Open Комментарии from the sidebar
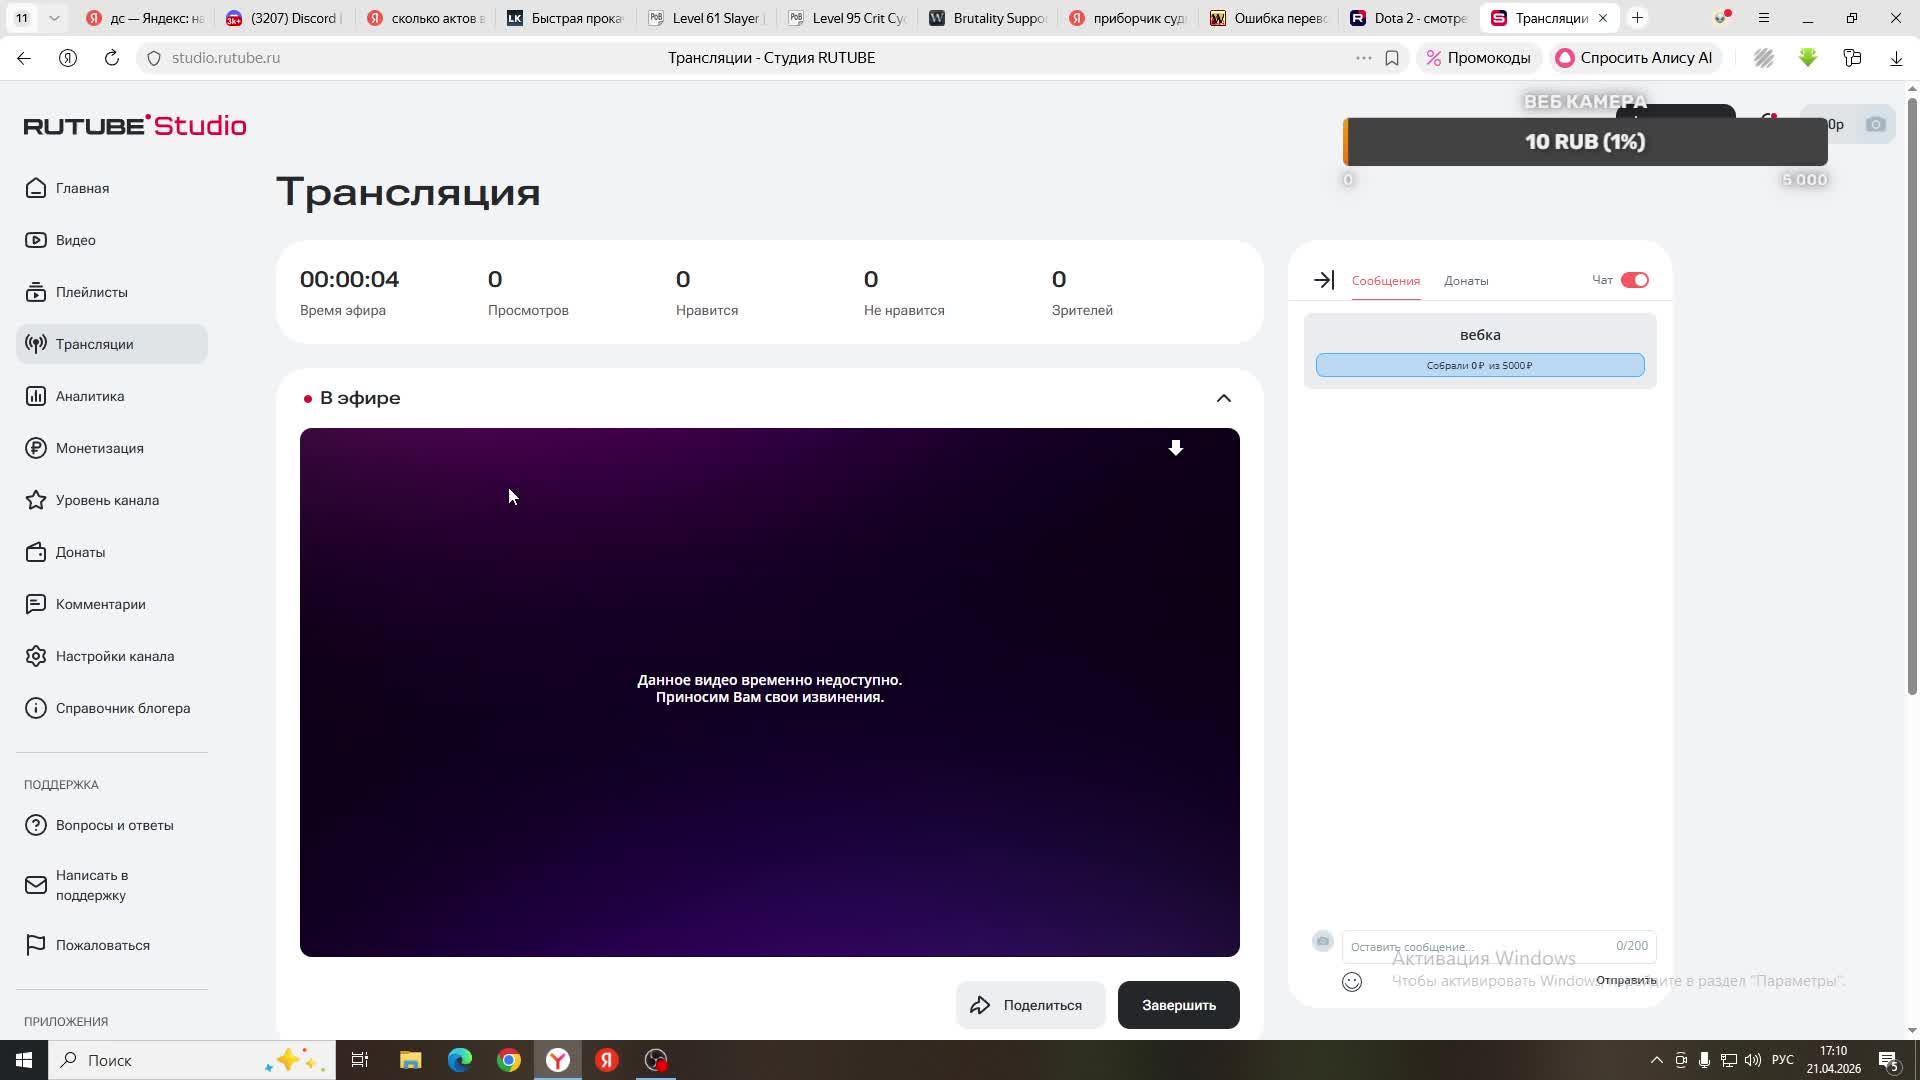Image resolution: width=1920 pixels, height=1080 pixels. [100, 604]
